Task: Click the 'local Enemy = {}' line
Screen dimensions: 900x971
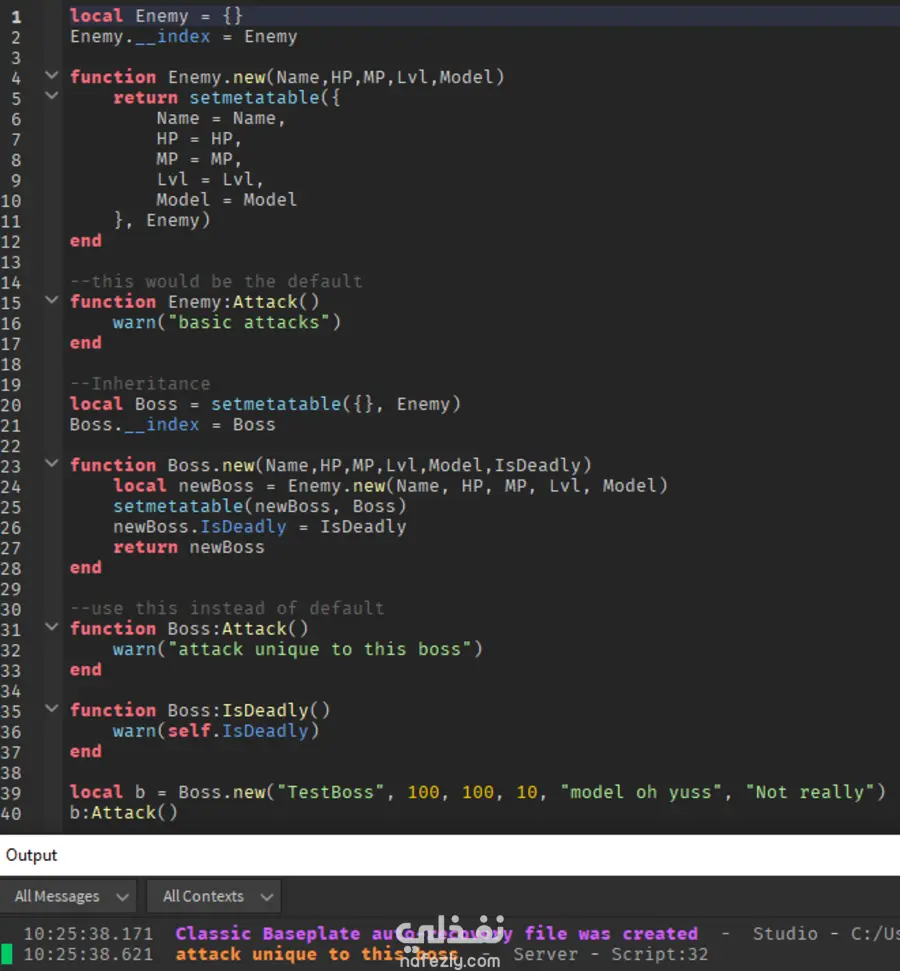Action: pyautogui.click(x=156, y=16)
